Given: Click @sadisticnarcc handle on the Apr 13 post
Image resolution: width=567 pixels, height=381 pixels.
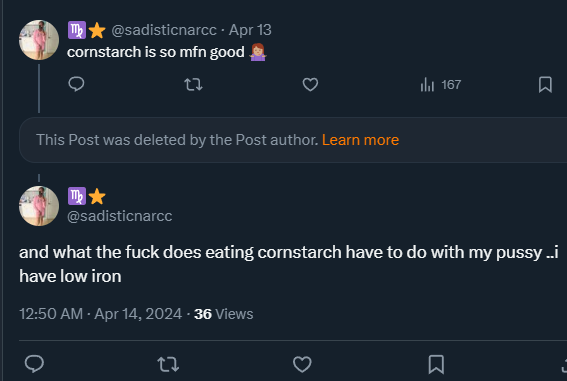Looking at the screenshot, I should (x=164, y=30).
